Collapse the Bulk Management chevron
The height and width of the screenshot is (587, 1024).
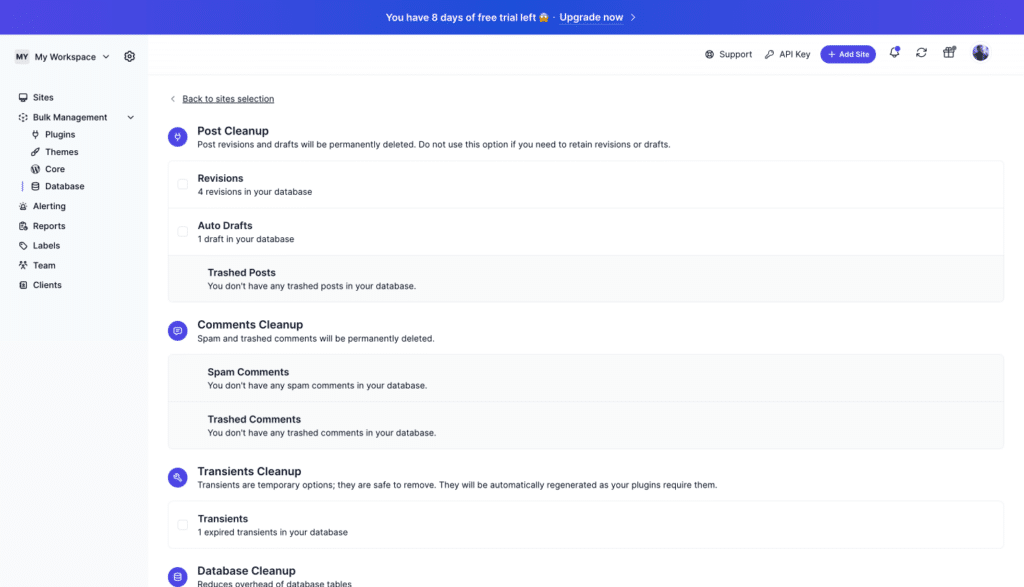coord(131,118)
